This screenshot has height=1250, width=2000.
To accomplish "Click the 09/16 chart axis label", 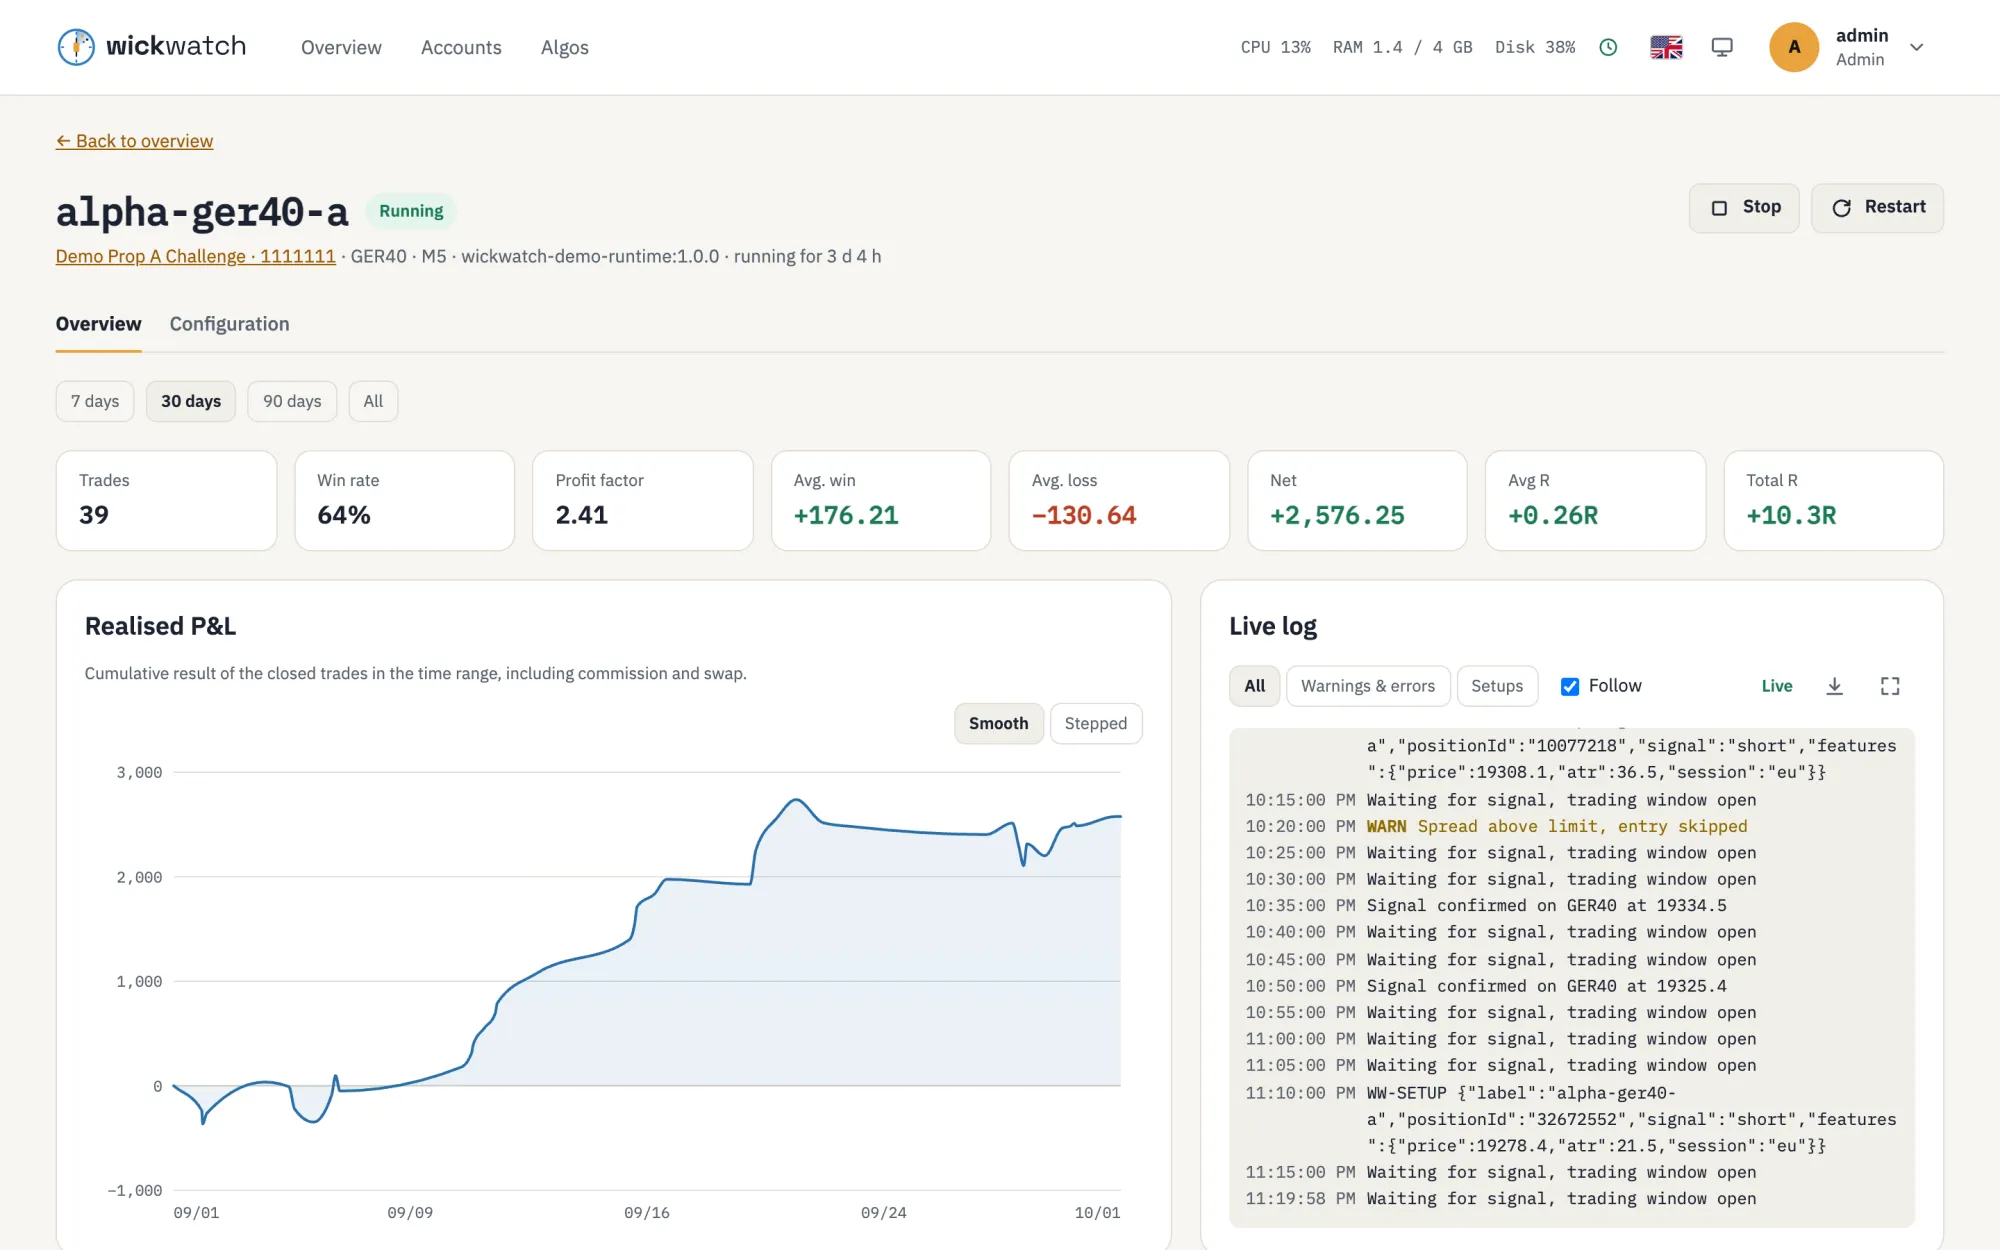I will (x=647, y=1212).
